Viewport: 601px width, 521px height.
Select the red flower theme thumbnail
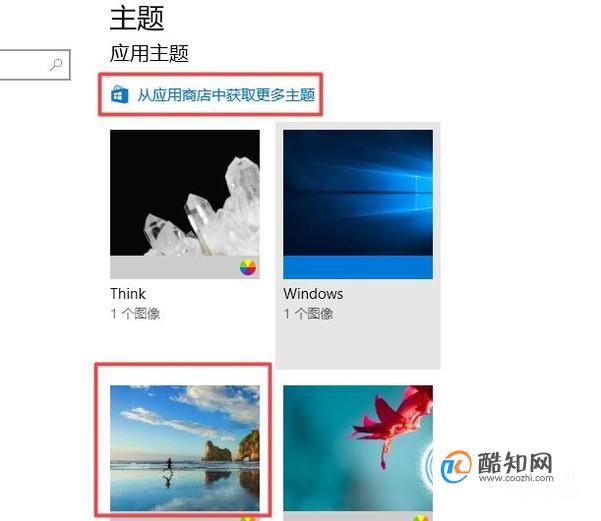click(x=358, y=448)
